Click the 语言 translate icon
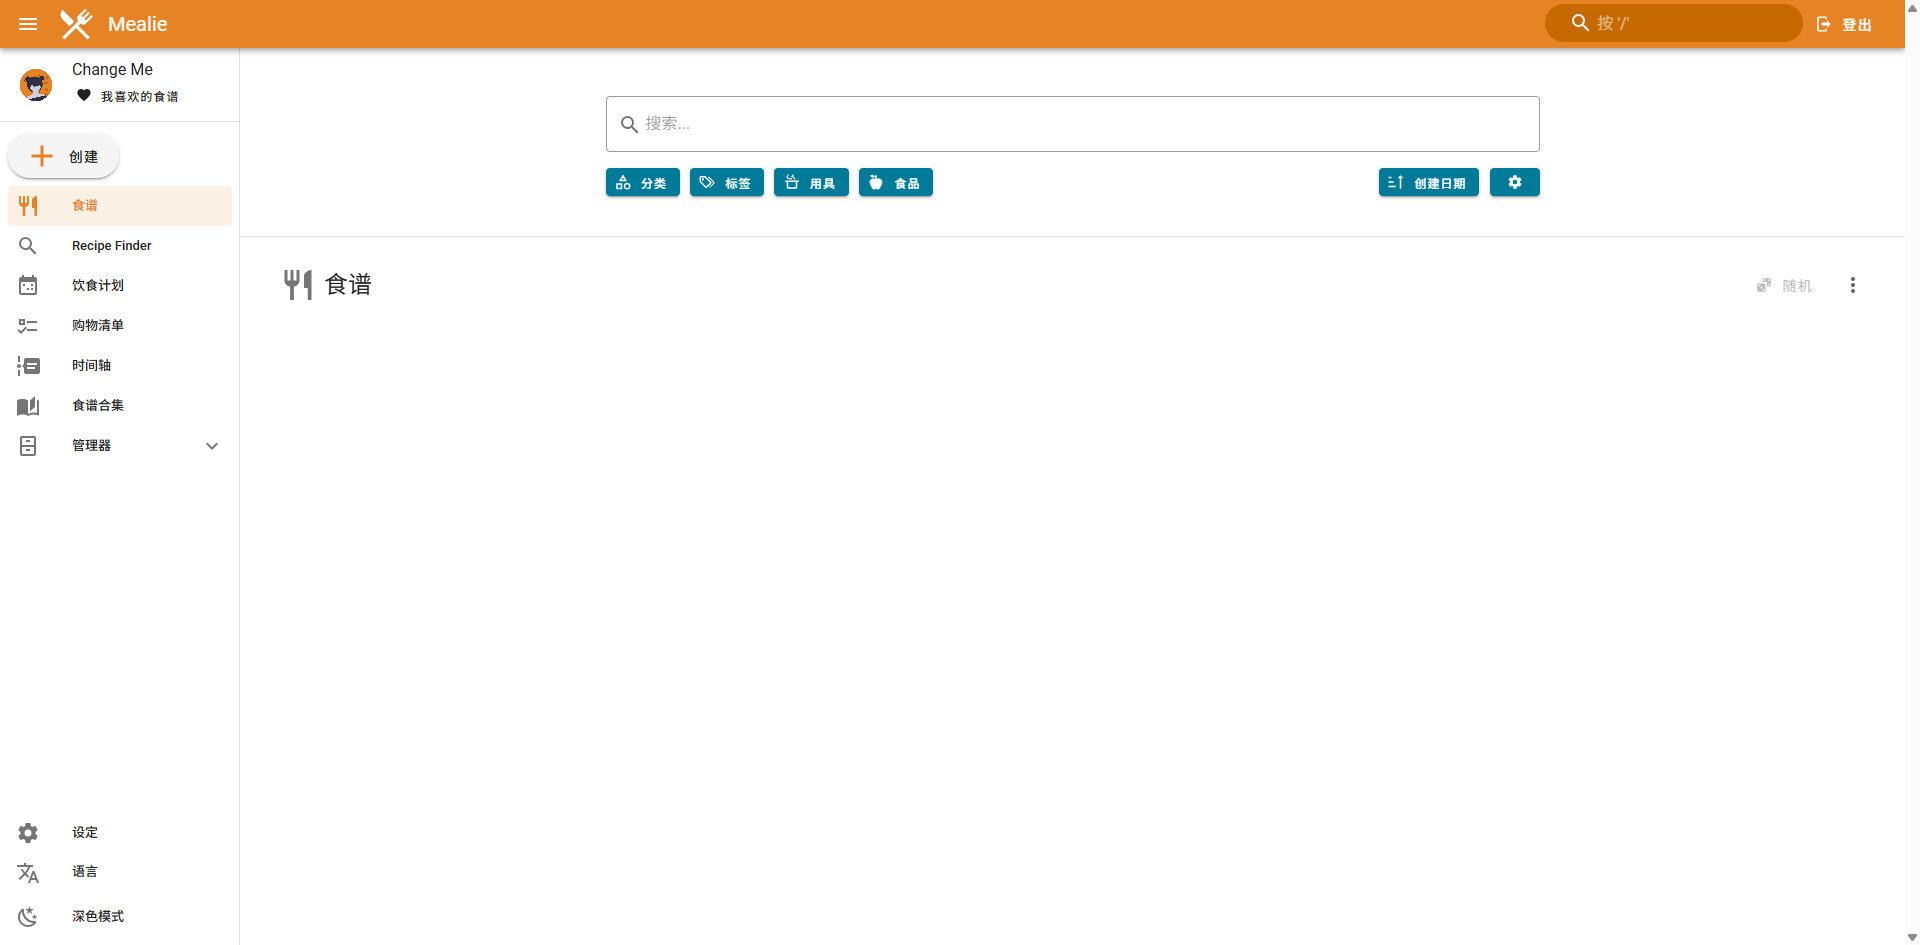1920x945 pixels. click(28, 873)
